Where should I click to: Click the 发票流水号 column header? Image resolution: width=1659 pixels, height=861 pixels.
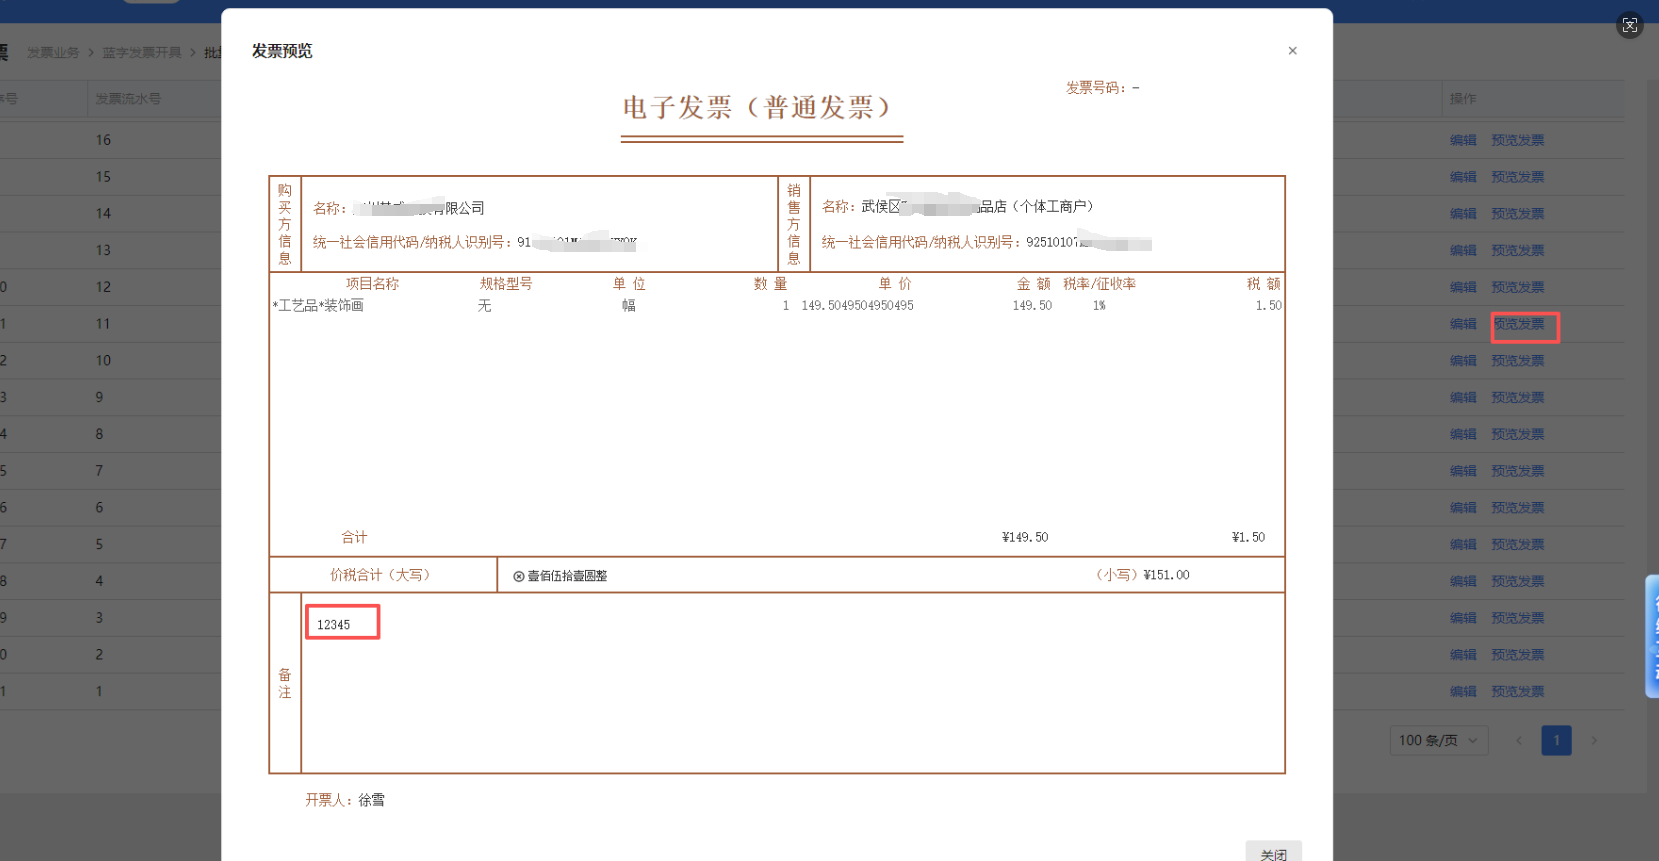pyautogui.click(x=128, y=99)
